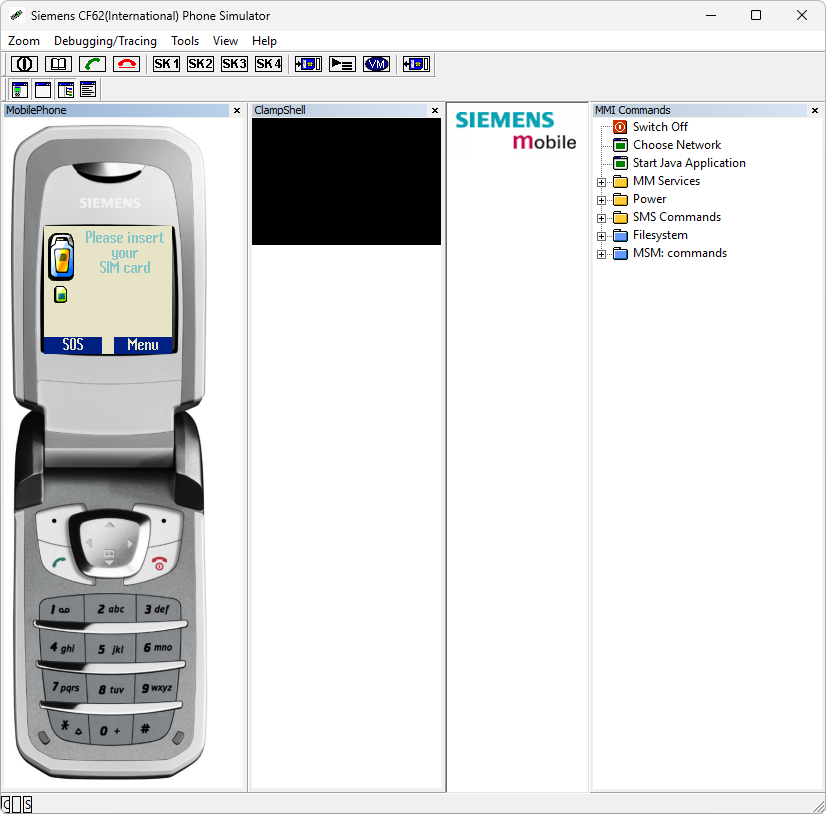Toggle the MMI Commands tree view icon
This screenshot has height=814, width=826.
coord(66,90)
